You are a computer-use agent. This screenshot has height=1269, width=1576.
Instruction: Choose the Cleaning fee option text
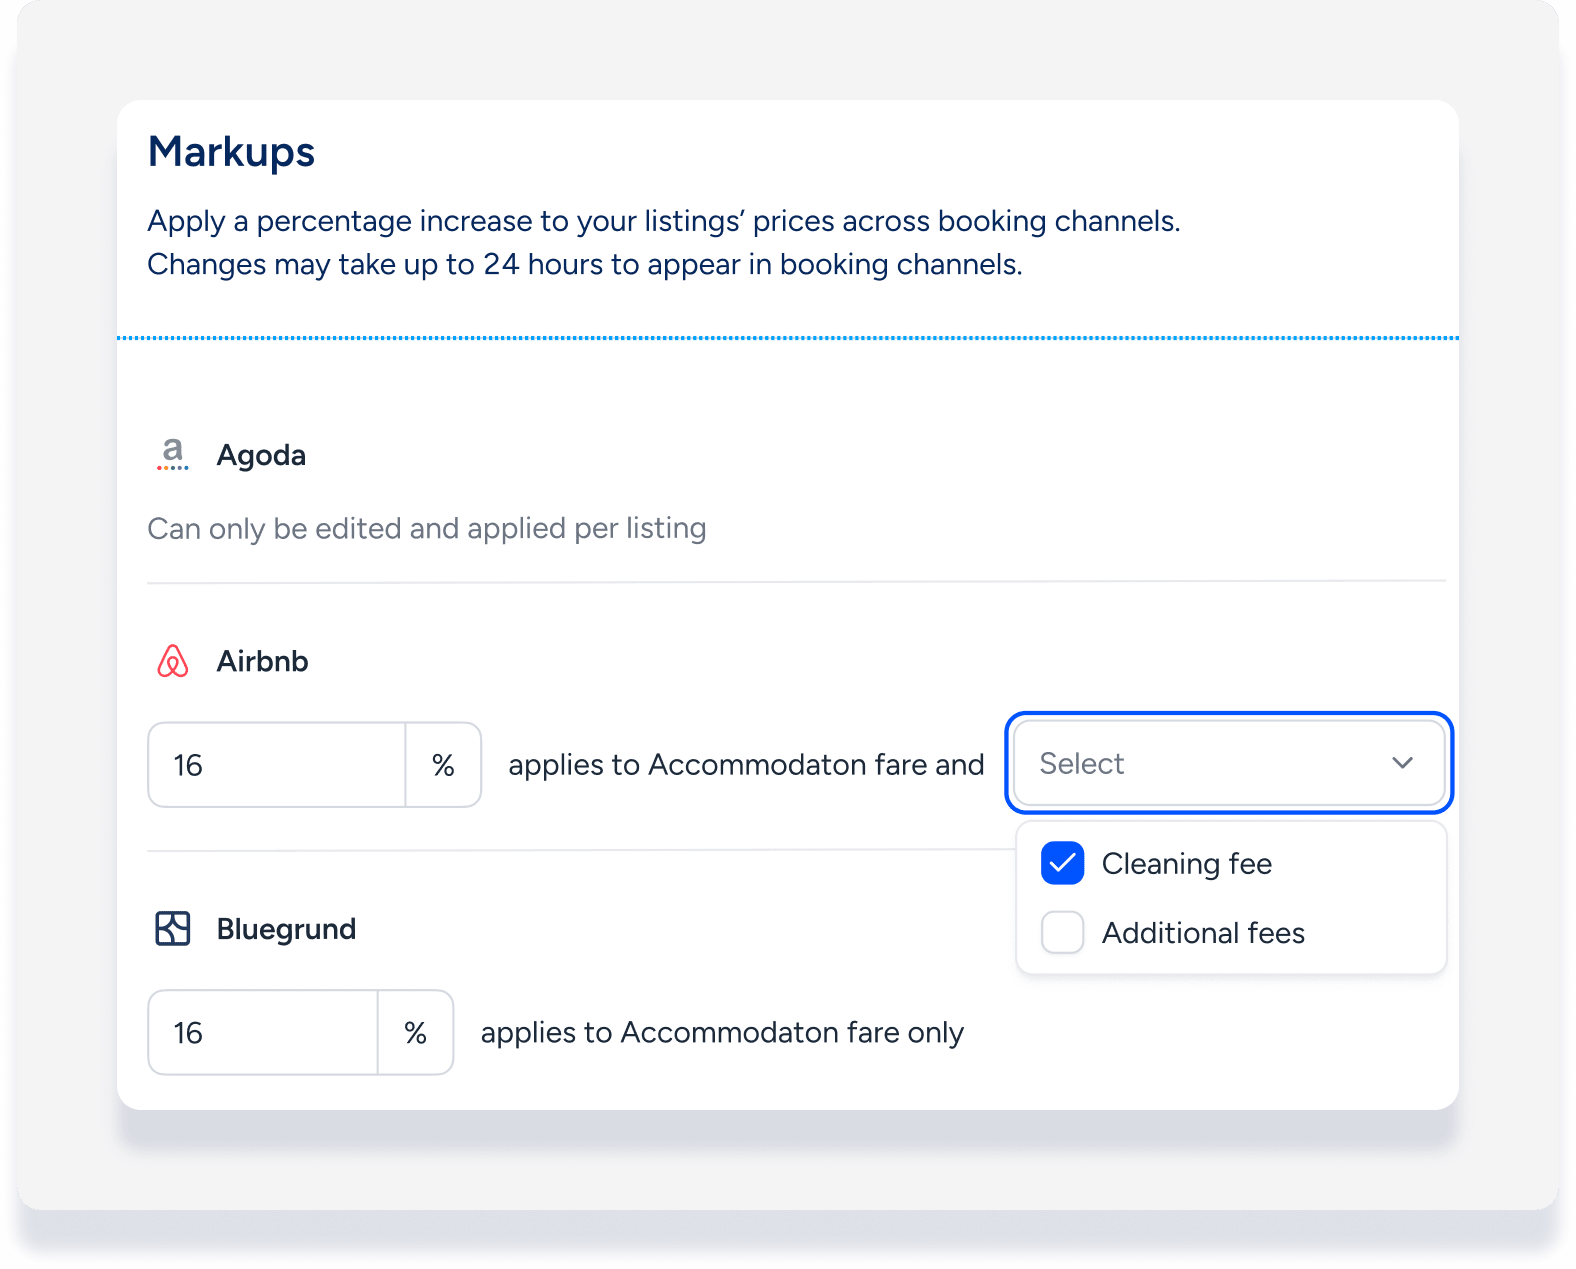coord(1186,864)
